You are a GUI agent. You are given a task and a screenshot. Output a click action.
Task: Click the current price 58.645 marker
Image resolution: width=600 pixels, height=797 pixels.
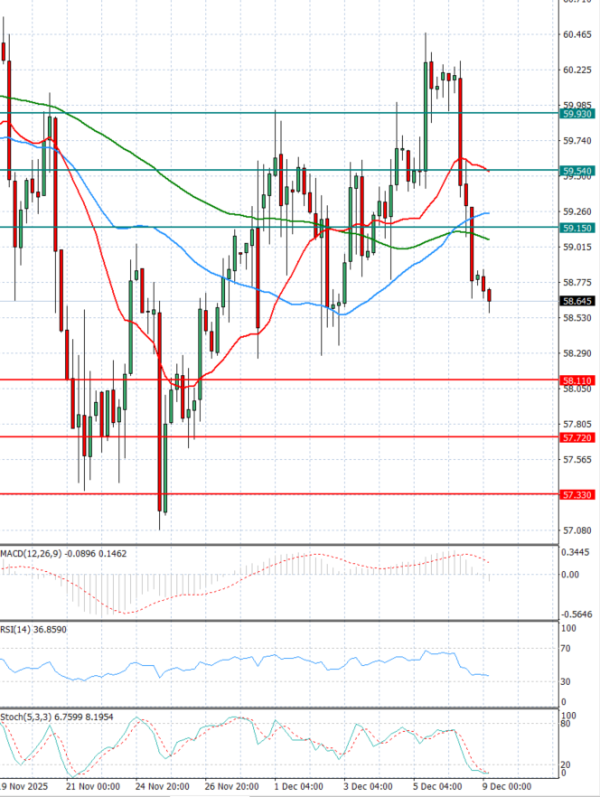[575, 300]
